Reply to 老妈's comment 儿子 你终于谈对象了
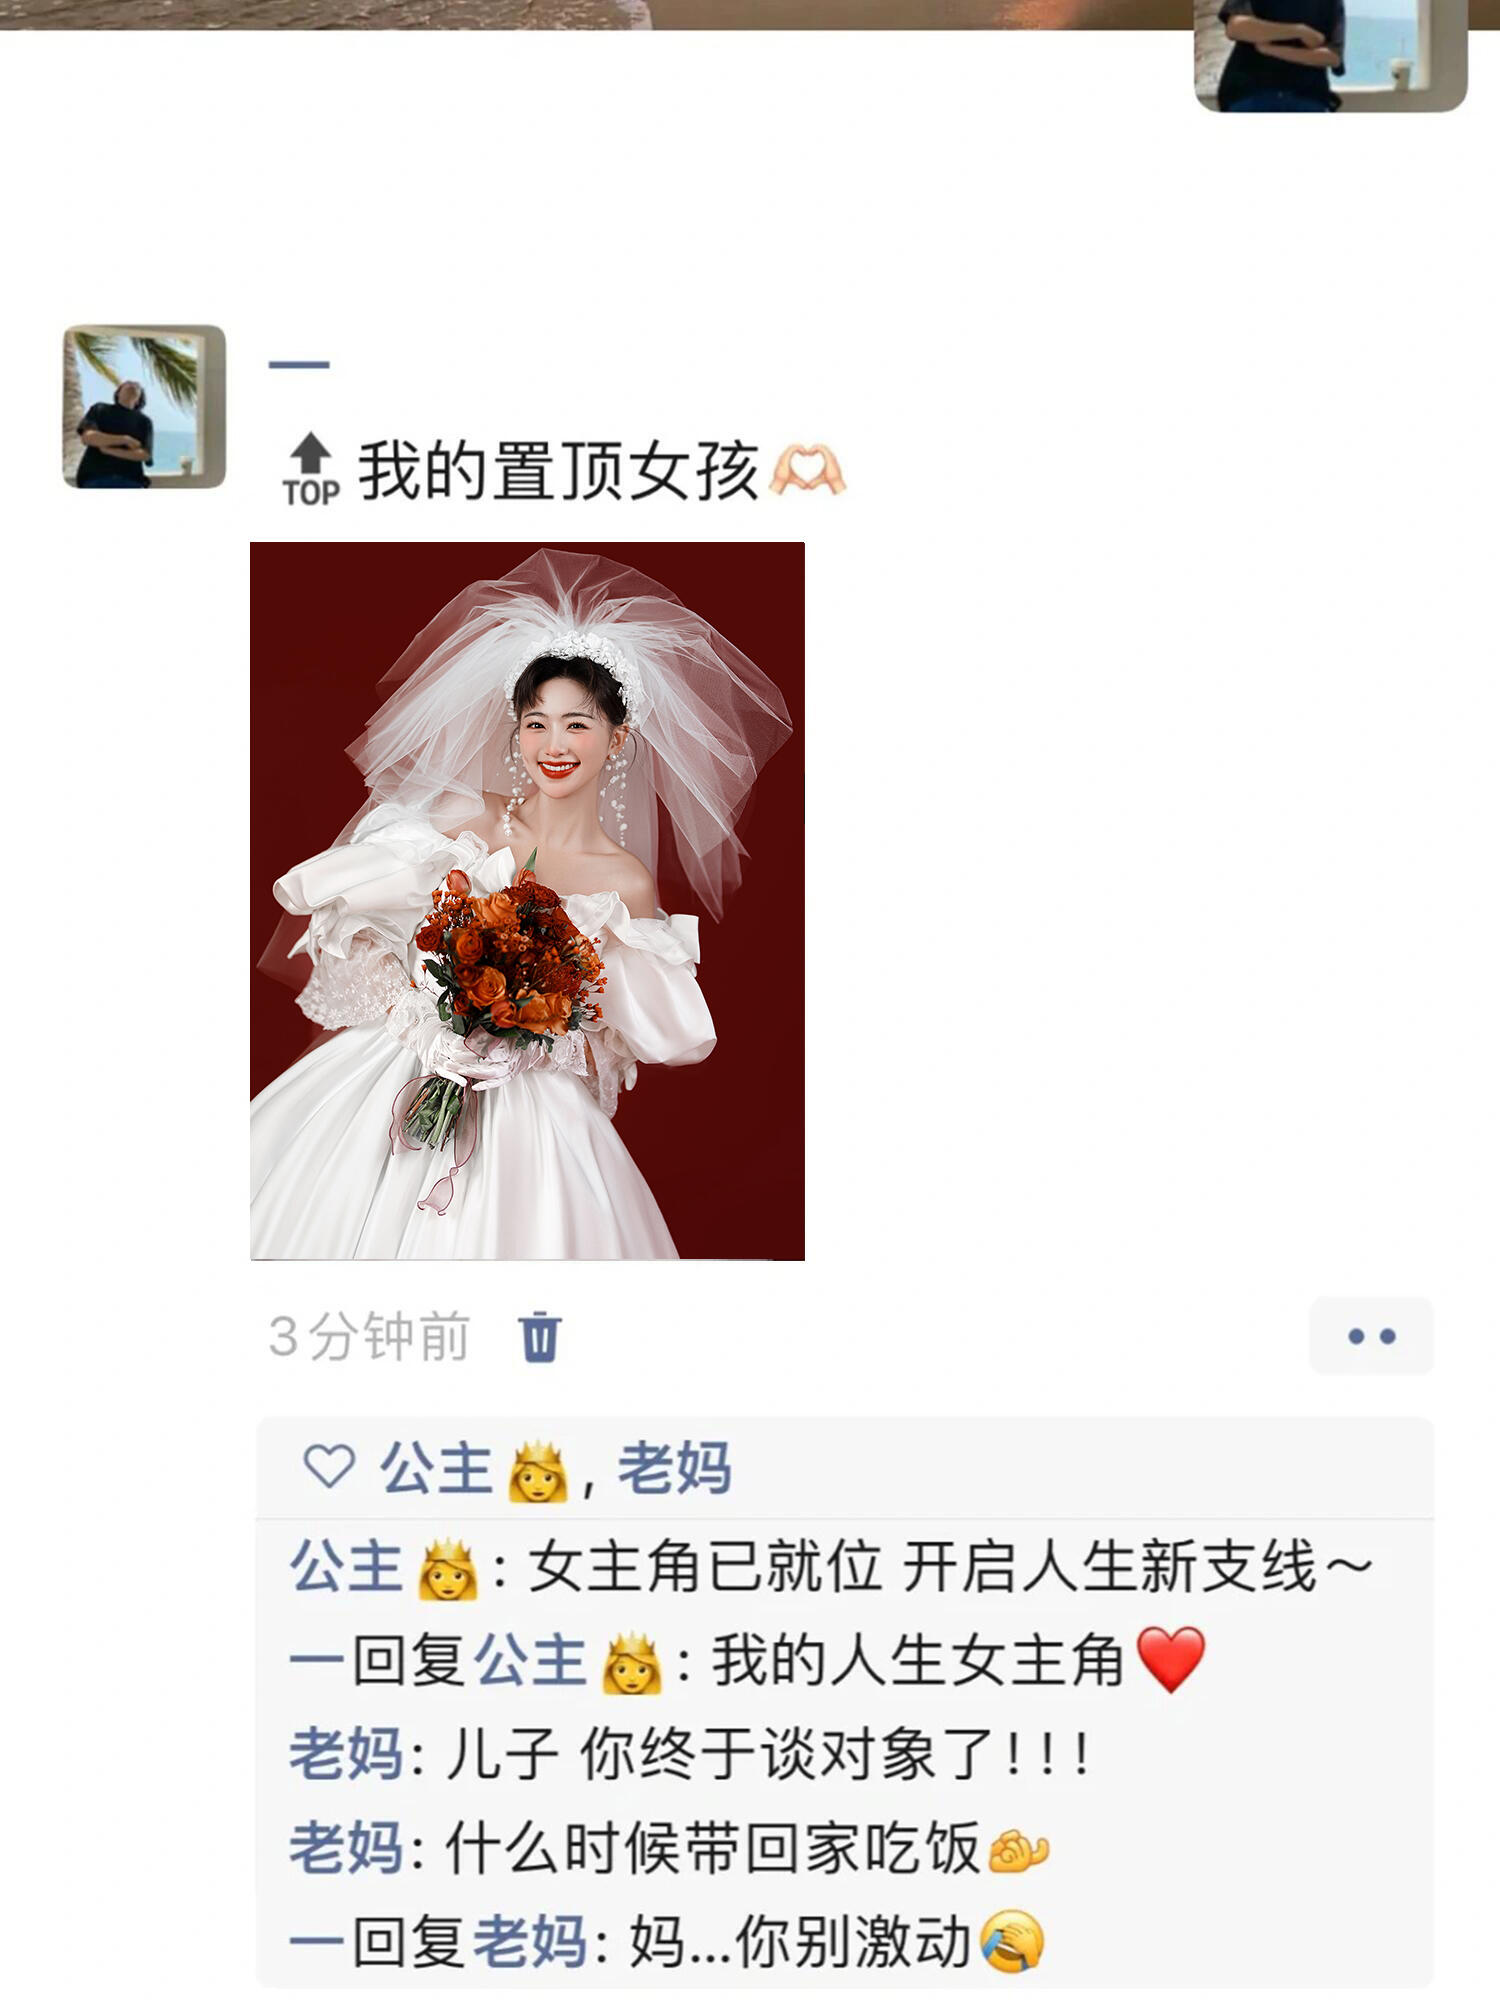This screenshot has height=2000, width=1500. (x=690, y=1754)
